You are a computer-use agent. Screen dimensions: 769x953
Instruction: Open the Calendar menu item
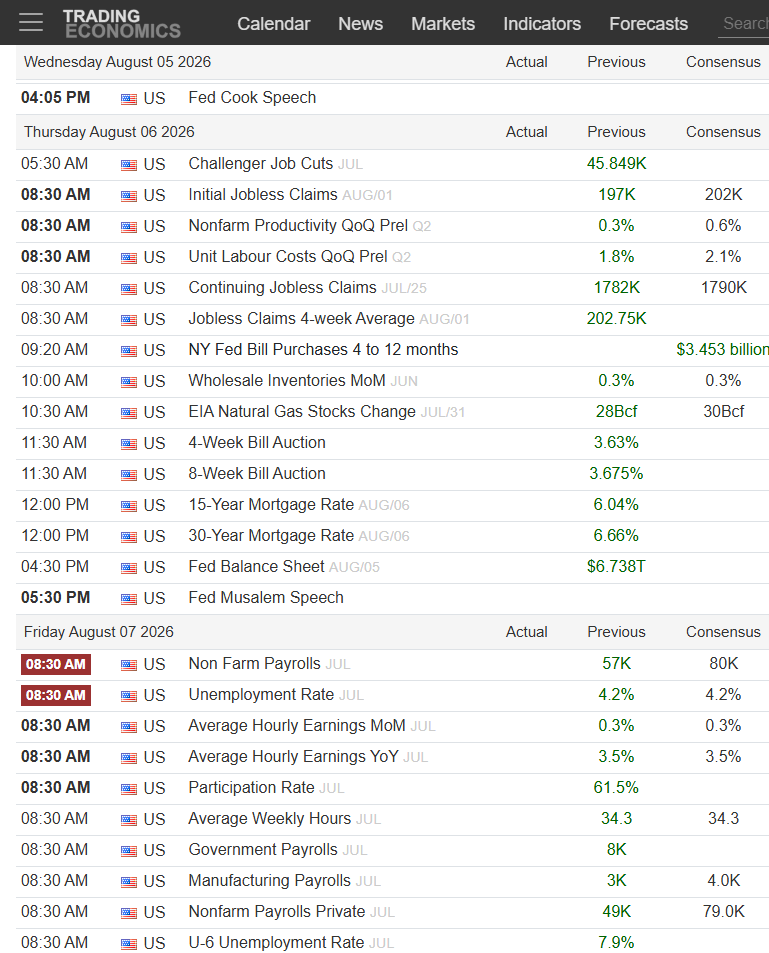(x=274, y=24)
